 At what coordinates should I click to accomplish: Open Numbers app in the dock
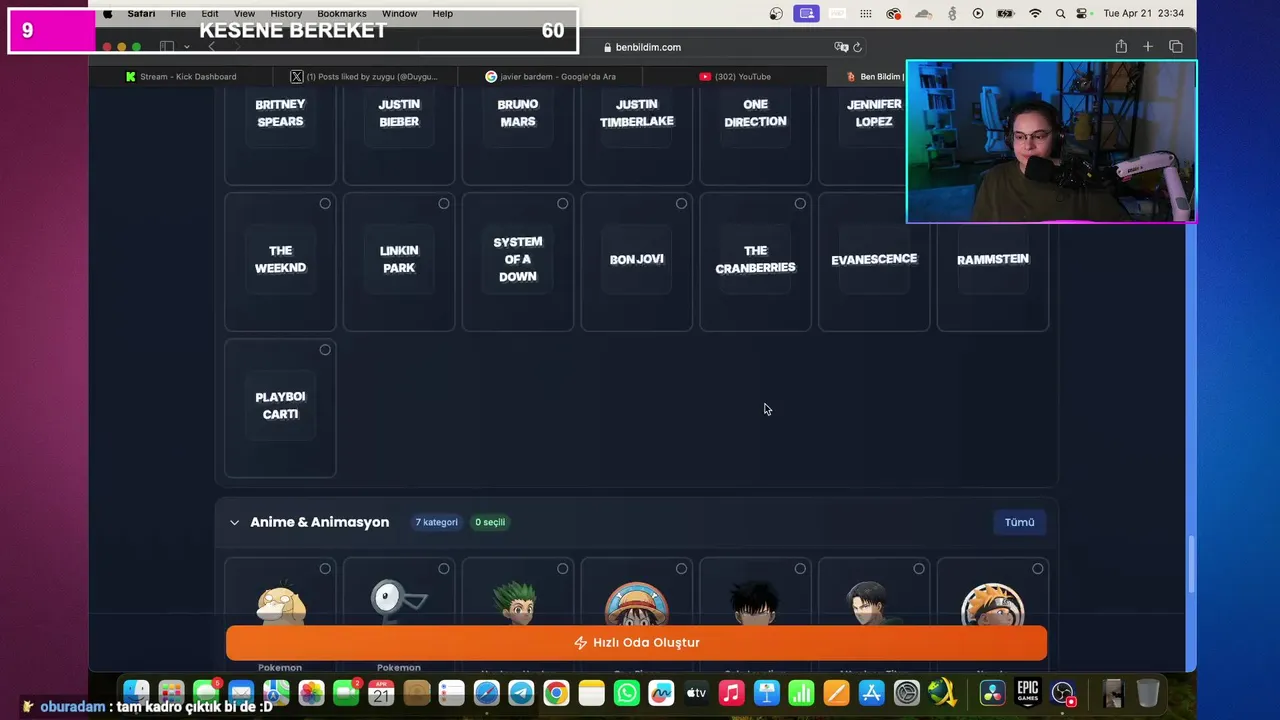801,693
